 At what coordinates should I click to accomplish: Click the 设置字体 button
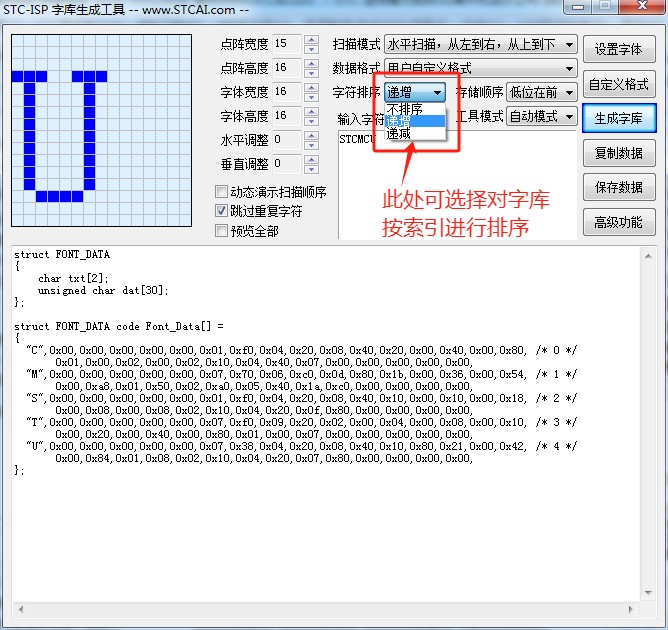(x=618, y=50)
